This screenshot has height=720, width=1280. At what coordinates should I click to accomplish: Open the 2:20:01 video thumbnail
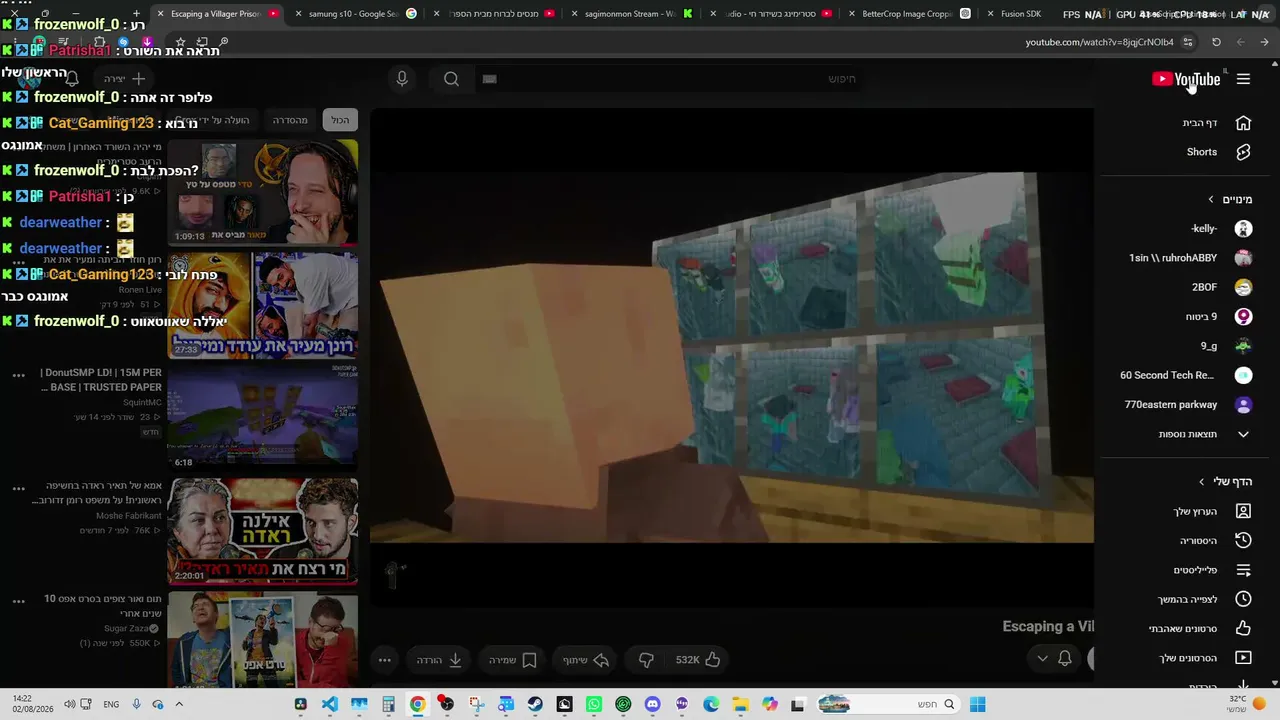[263, 531]
